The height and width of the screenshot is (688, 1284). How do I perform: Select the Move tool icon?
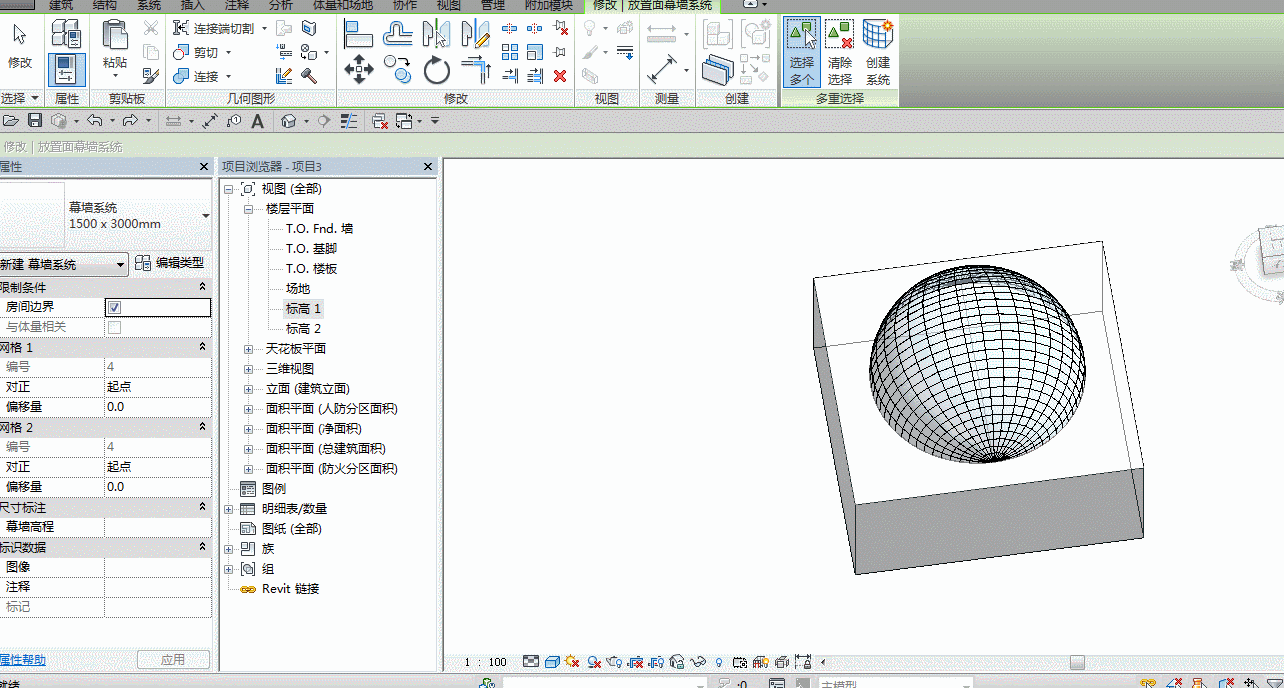coord(358,69)
